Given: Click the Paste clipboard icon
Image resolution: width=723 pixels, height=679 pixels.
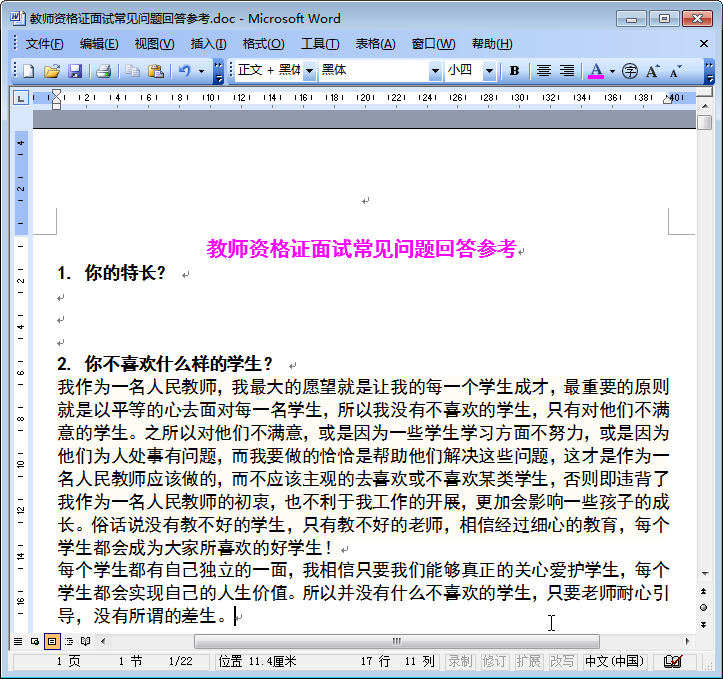Looking at the screenshot, I should [x=156, y=71].
